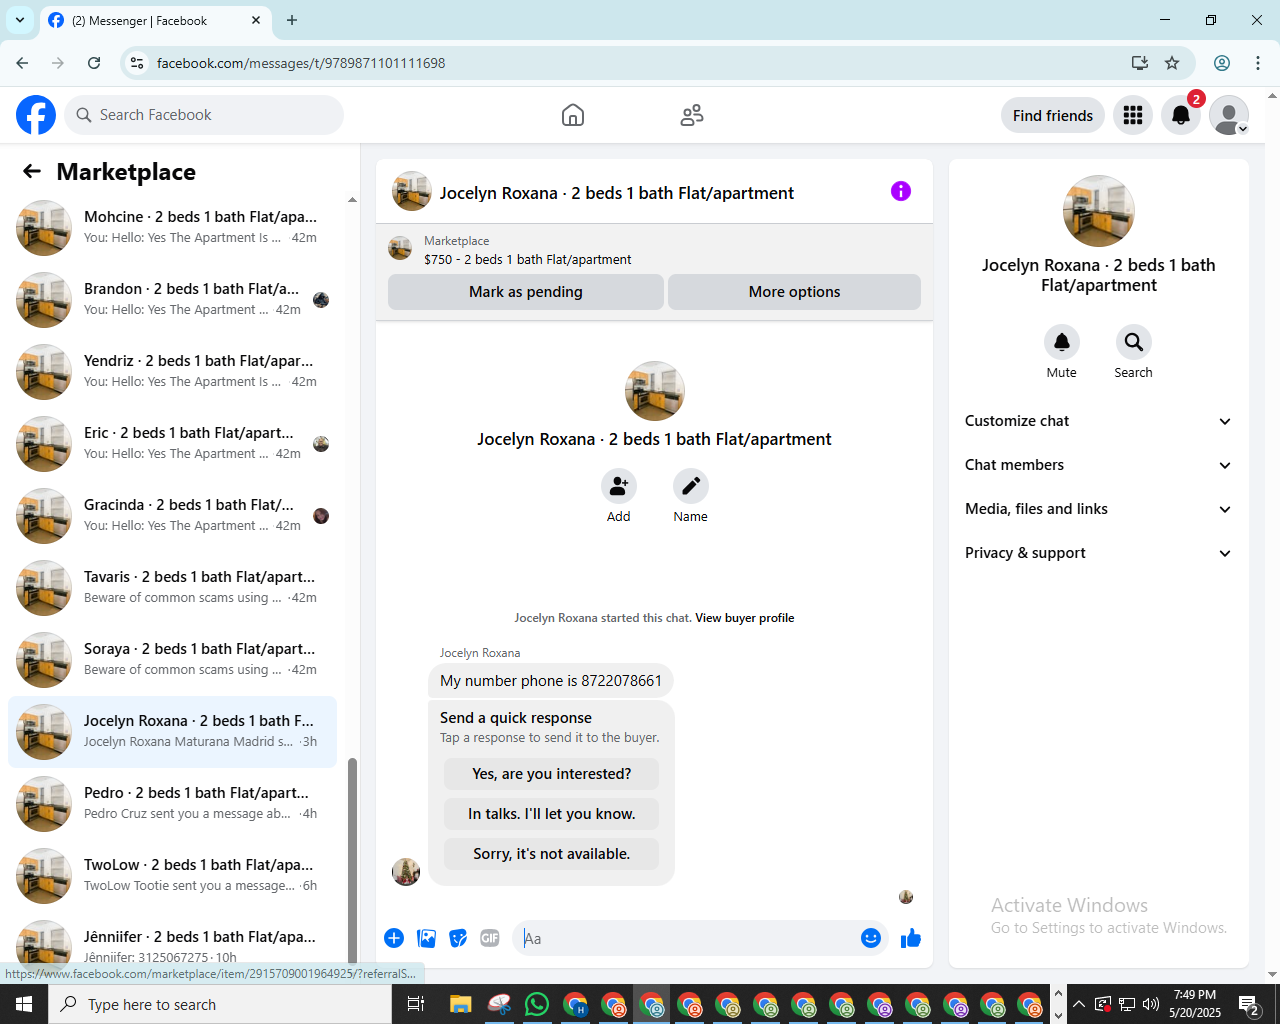Open Yendriz conversation in list
The image size is (1280, 1024).
[172, 372]
